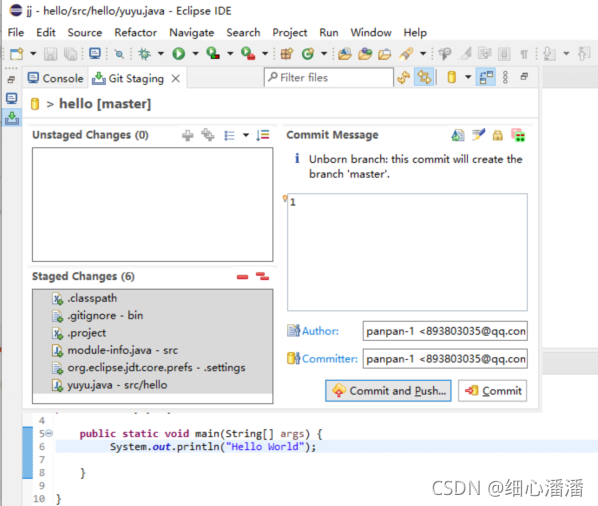Click the Commit button
The image size is (598, 506).
[492, 391]
